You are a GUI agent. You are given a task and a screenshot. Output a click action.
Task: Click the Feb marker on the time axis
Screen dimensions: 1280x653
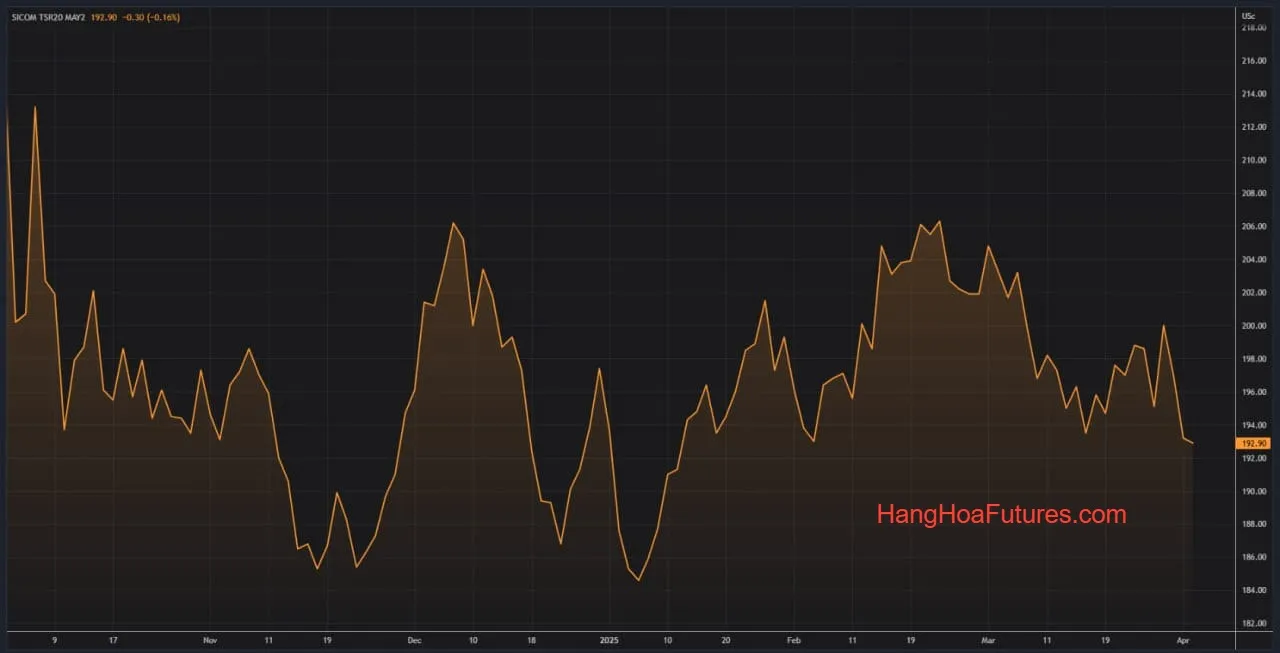coord(793,639)
